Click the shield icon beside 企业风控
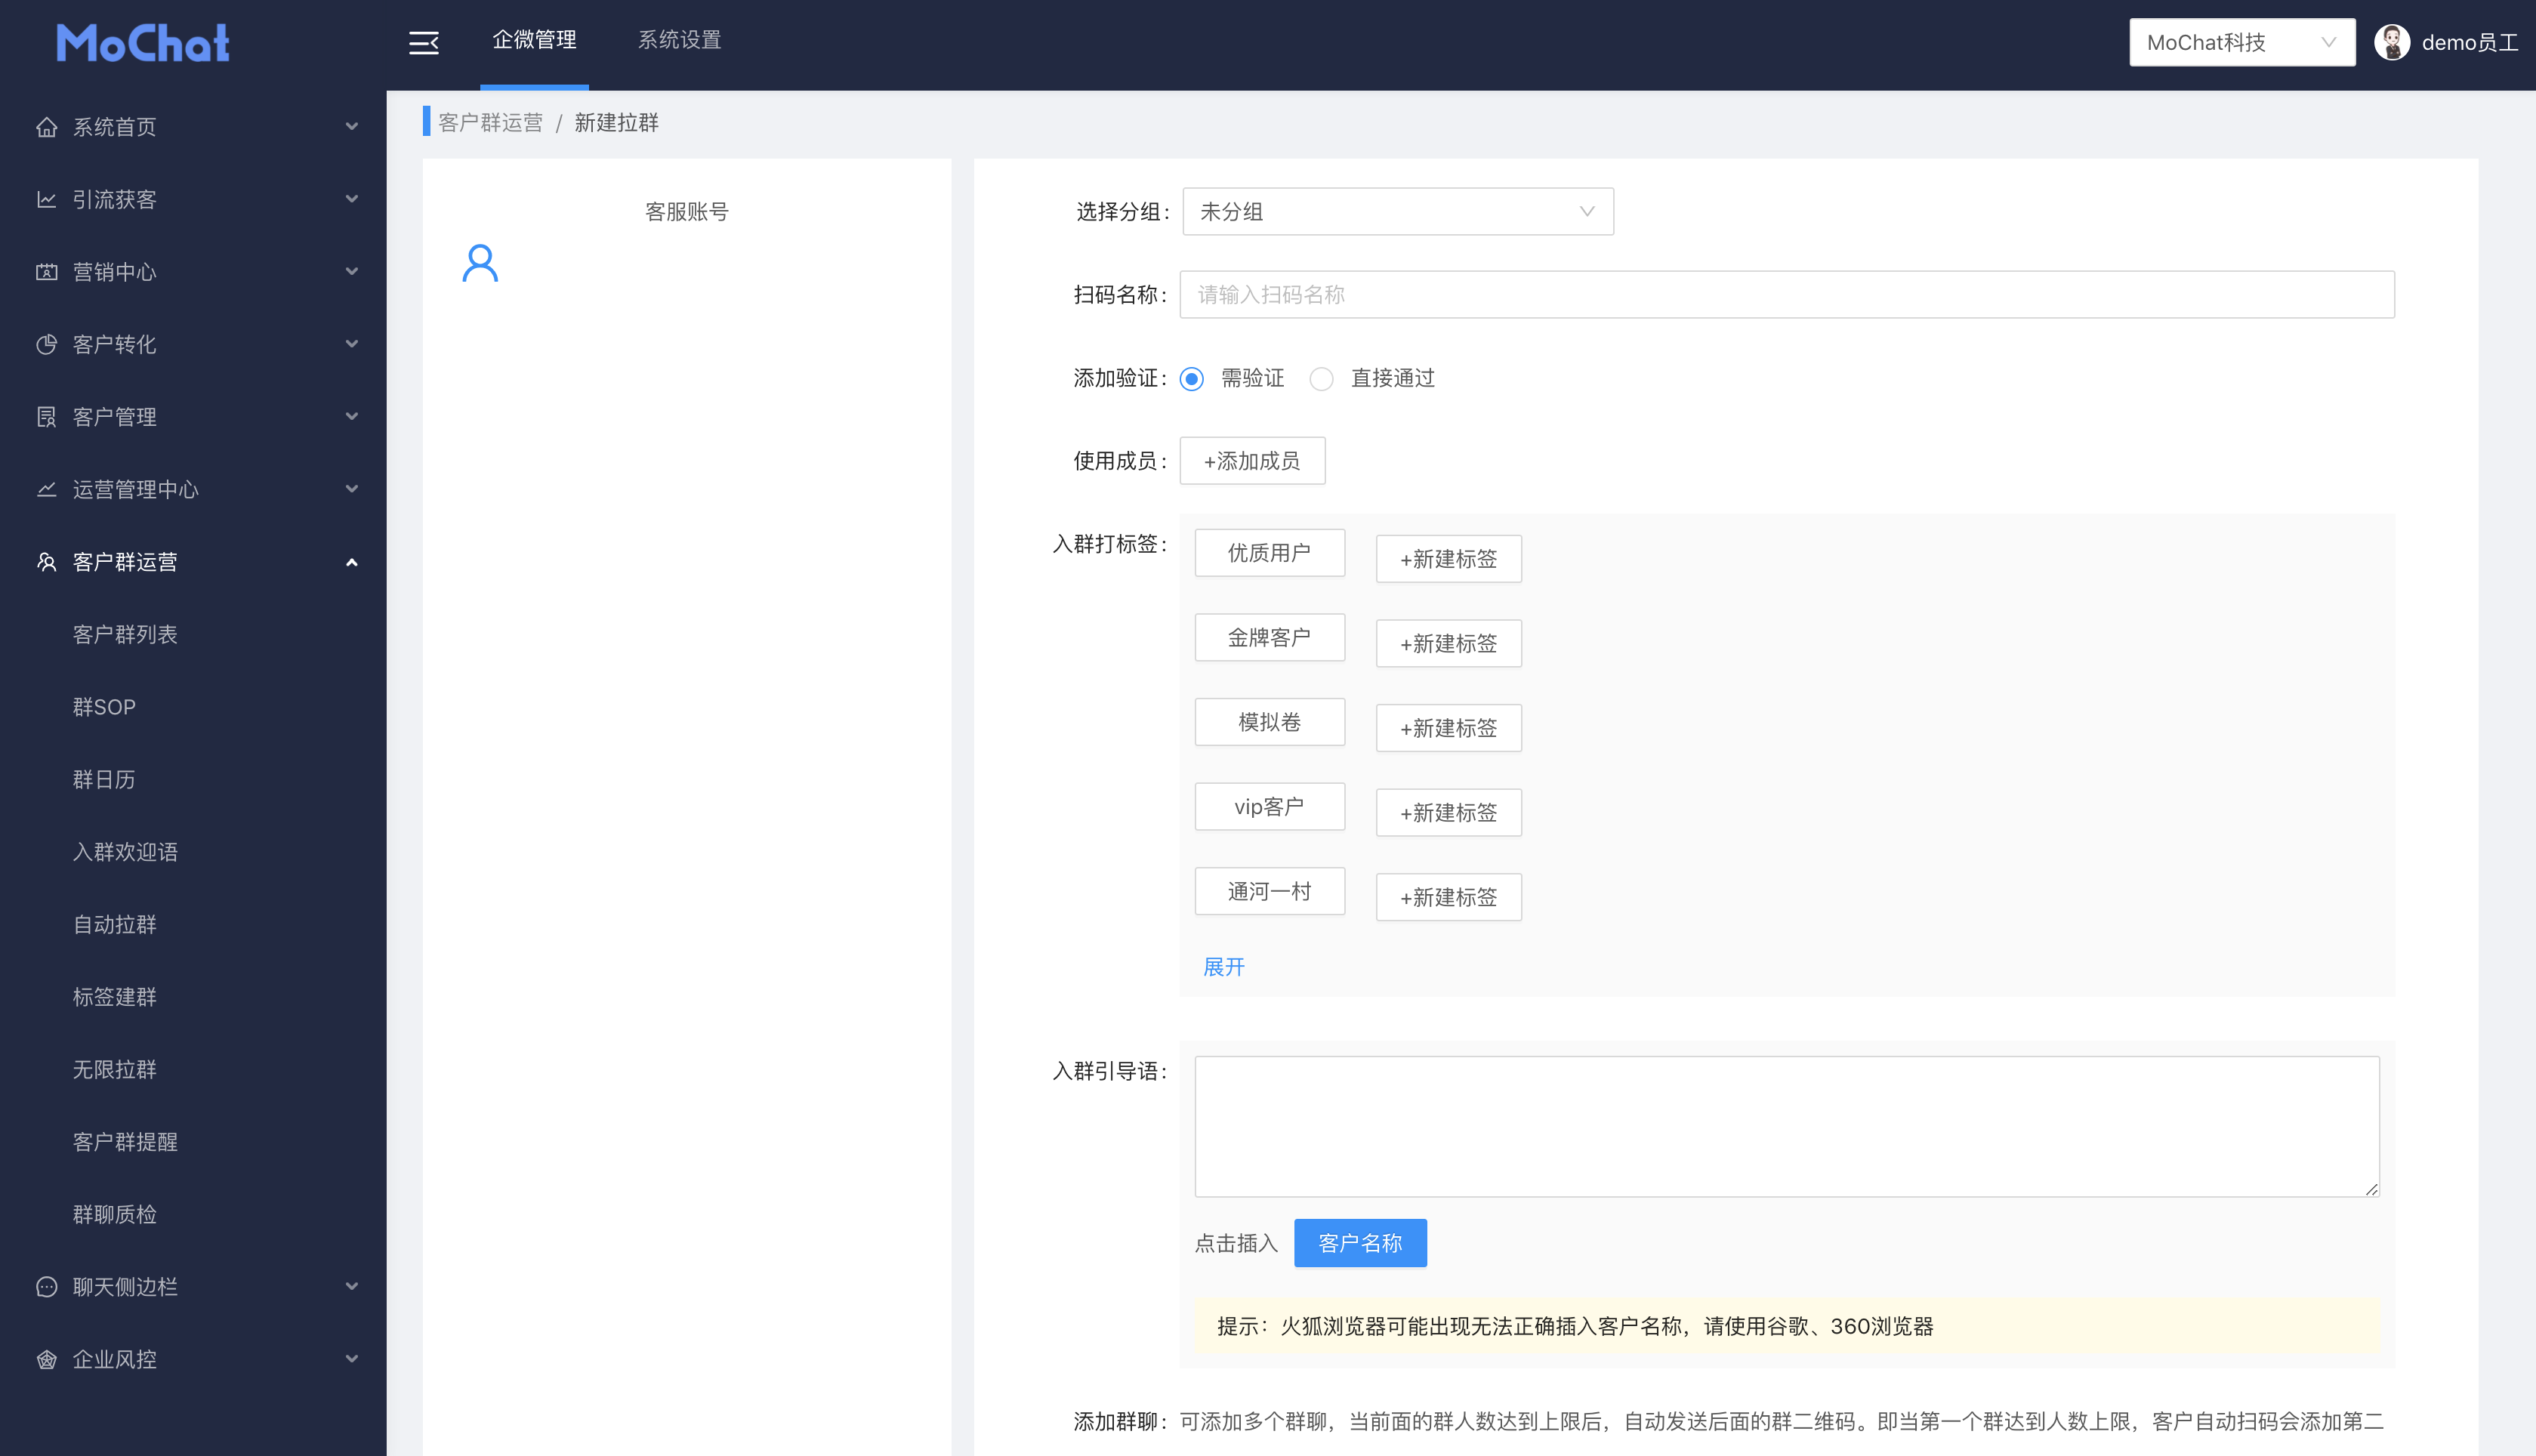This screenshot has height=1456, width=2536. click(x=46, y=1359)
